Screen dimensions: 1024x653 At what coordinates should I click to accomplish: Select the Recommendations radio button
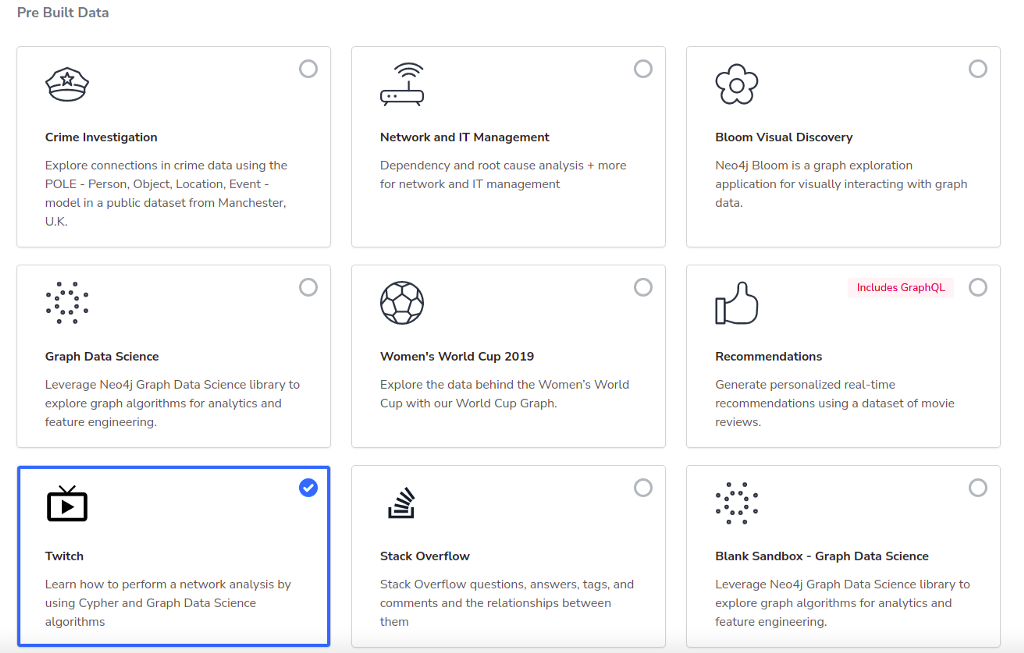[x=978, y=287]
